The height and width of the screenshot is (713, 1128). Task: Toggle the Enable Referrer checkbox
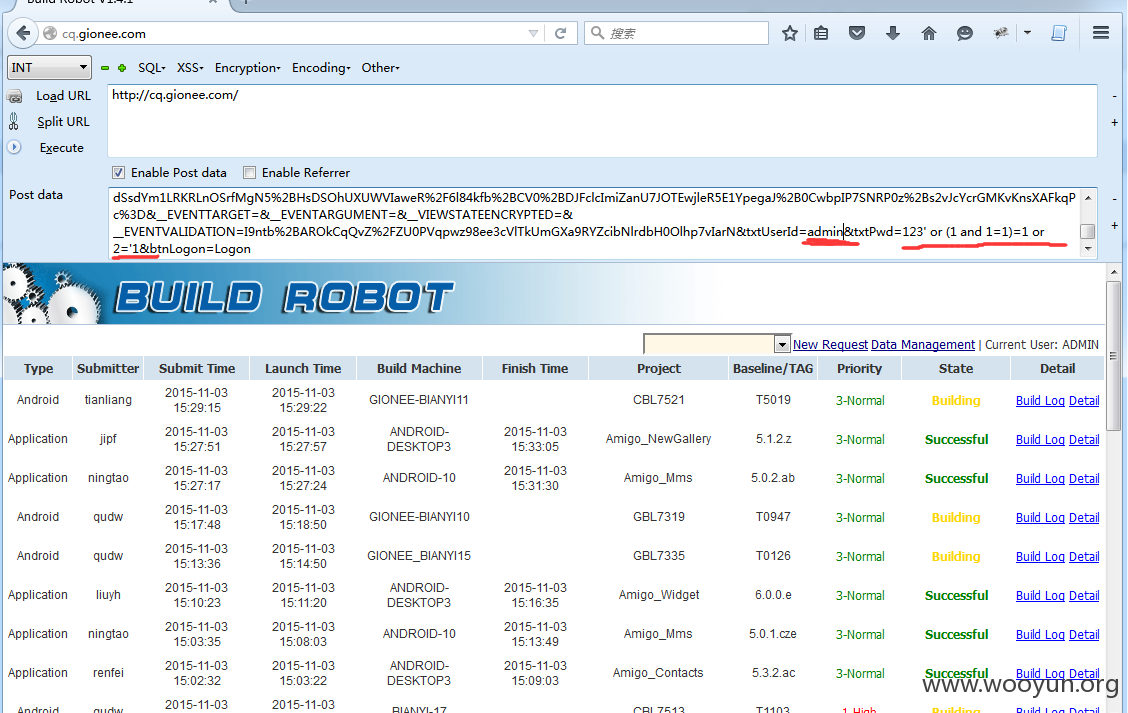click(250, 173)
